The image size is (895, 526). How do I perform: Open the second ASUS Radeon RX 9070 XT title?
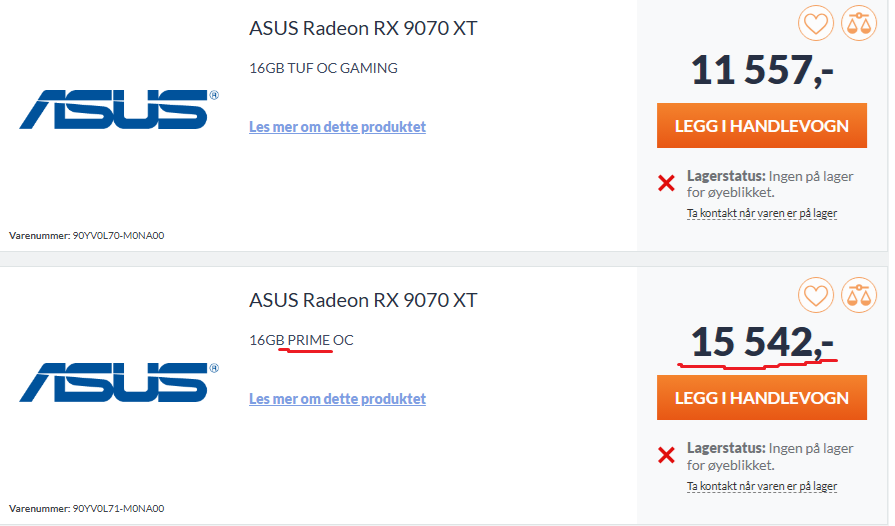363,300
